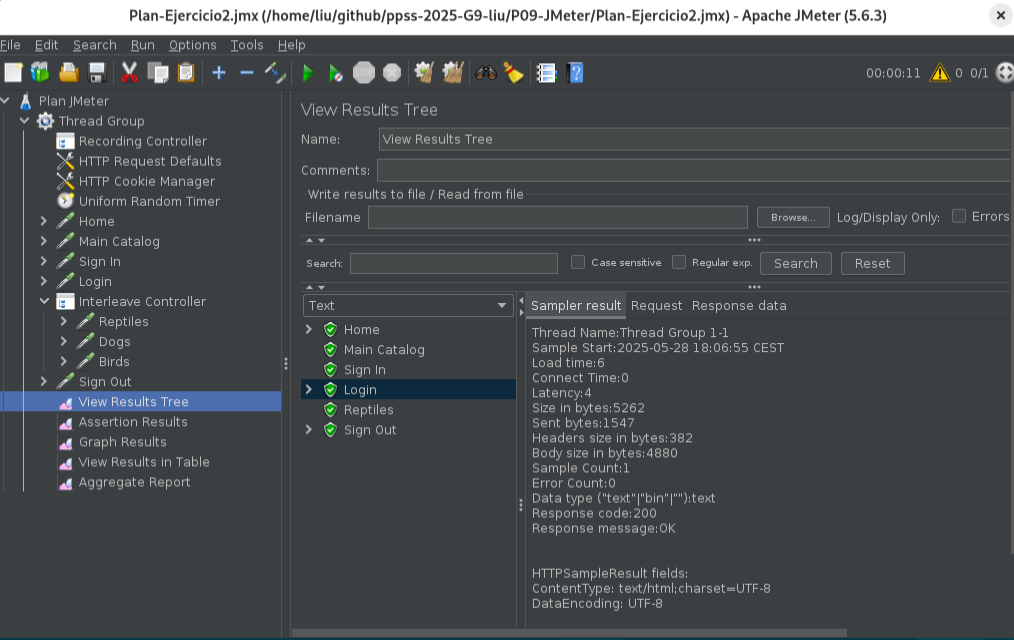Viewport: 1014px width, 640px height.
Task: Select the View Results in Table item
Action: point(133,462)
